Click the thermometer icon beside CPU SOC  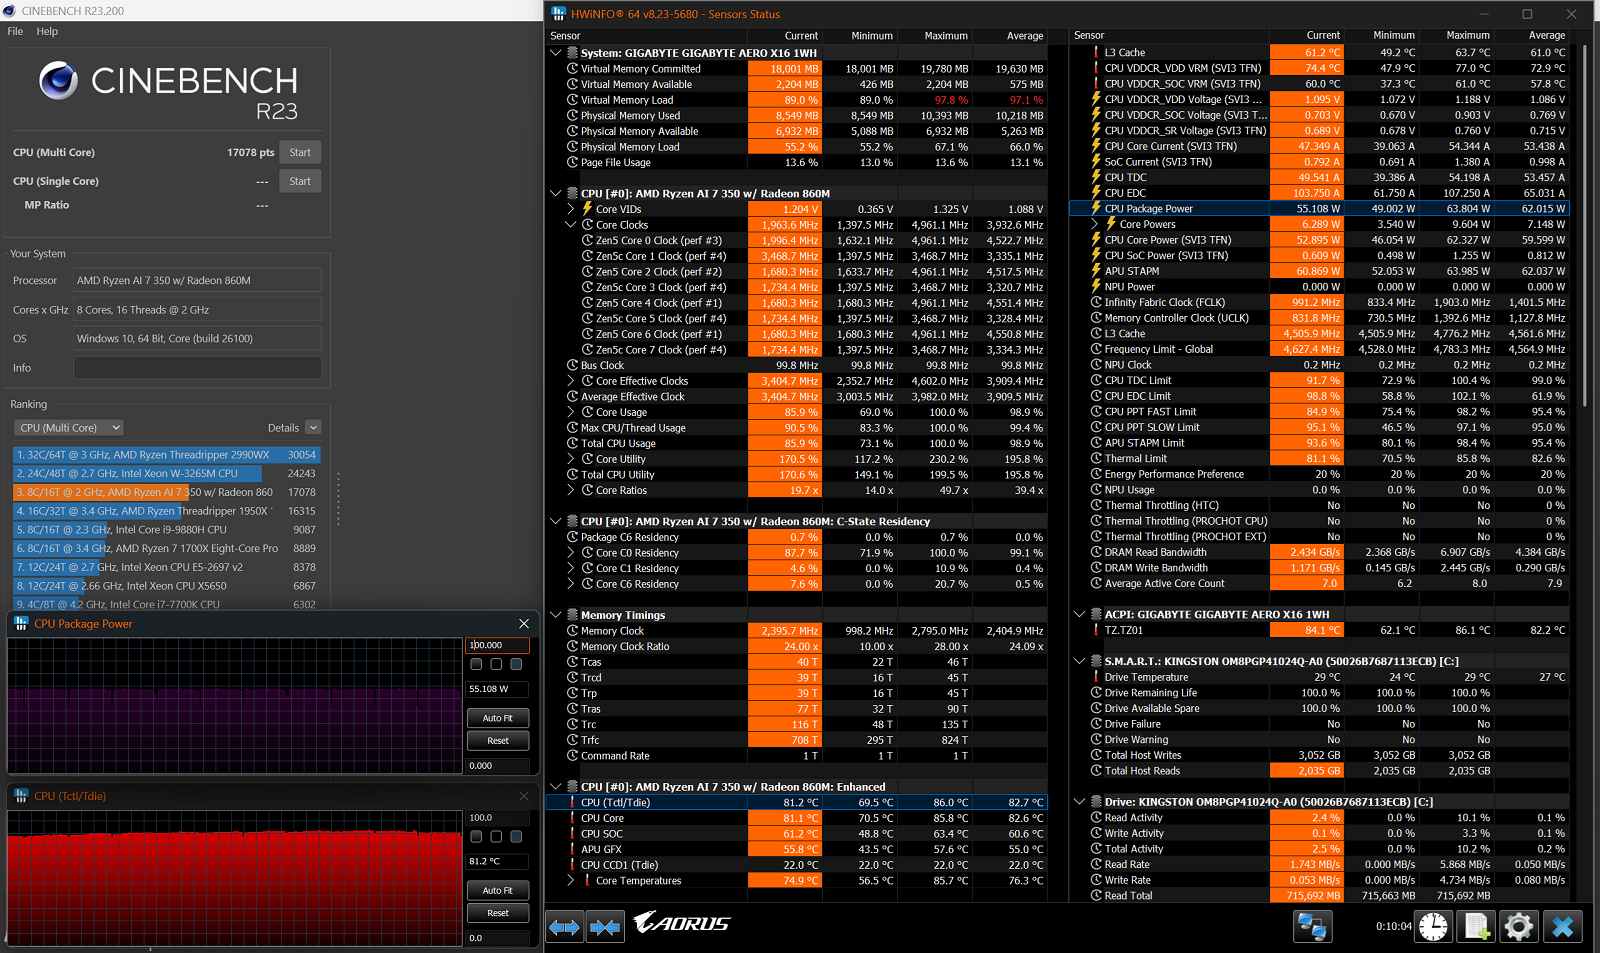click(x=573, y=833)
